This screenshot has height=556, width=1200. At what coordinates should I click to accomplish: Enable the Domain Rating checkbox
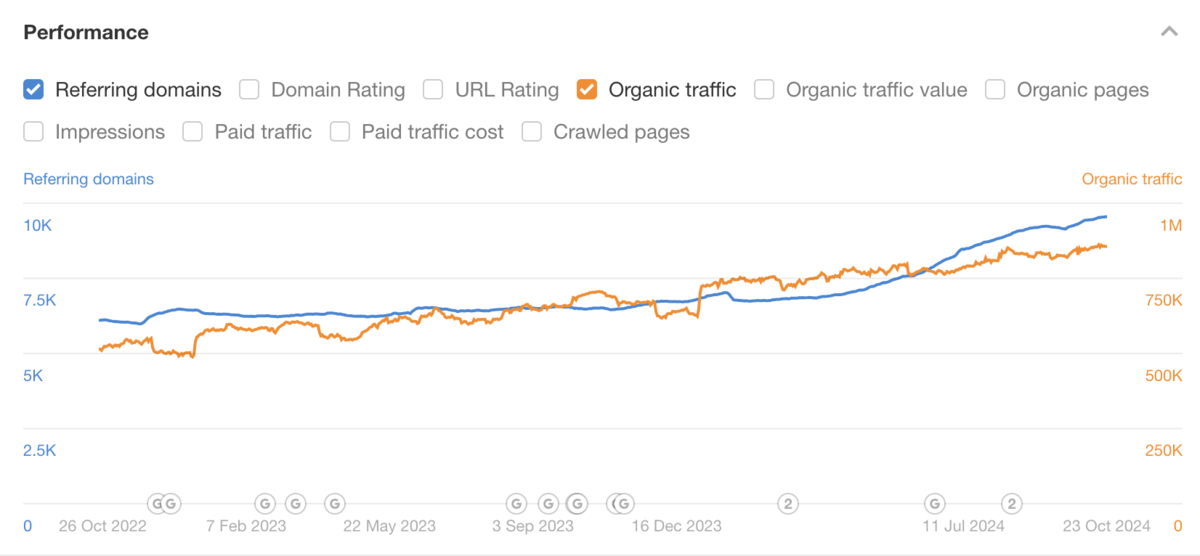250,90
